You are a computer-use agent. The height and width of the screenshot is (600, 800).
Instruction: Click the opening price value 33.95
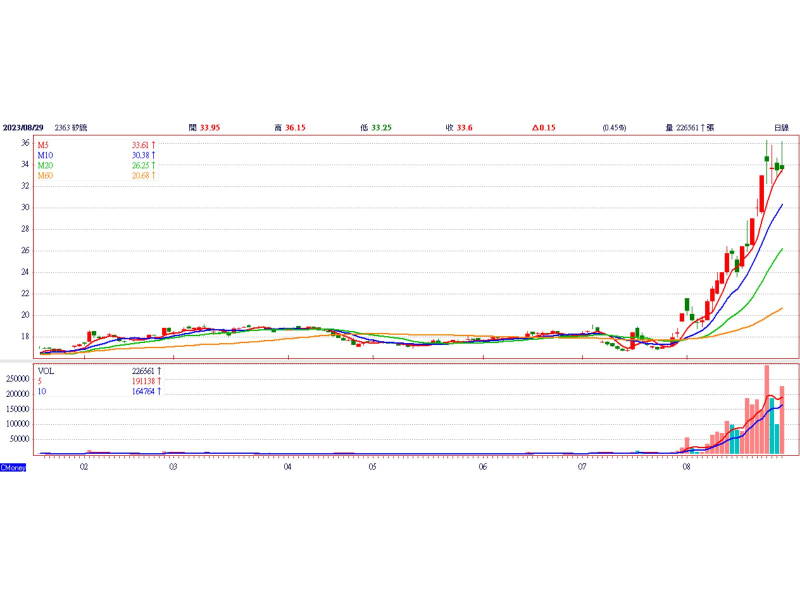click(x=210, y=128)
